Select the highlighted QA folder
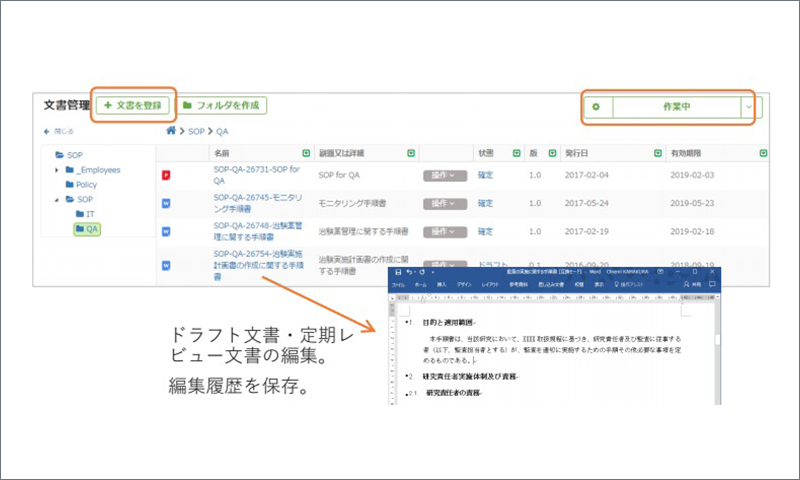The height and width of the screenshot is (480, 800). 87,229
